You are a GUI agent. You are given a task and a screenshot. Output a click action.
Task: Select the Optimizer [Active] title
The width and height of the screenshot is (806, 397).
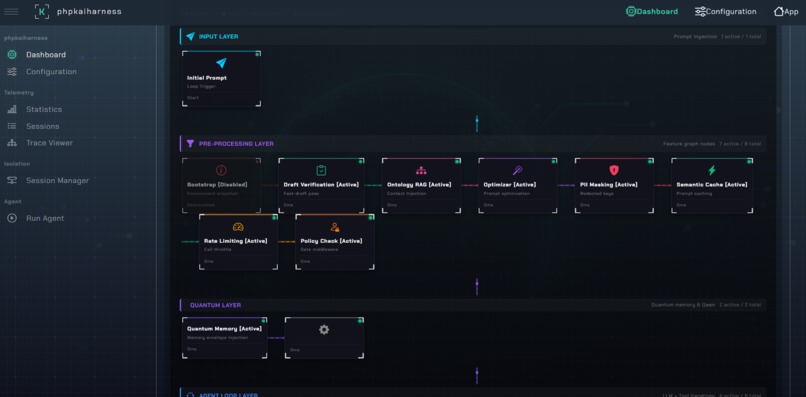click(x=509, y=185)
